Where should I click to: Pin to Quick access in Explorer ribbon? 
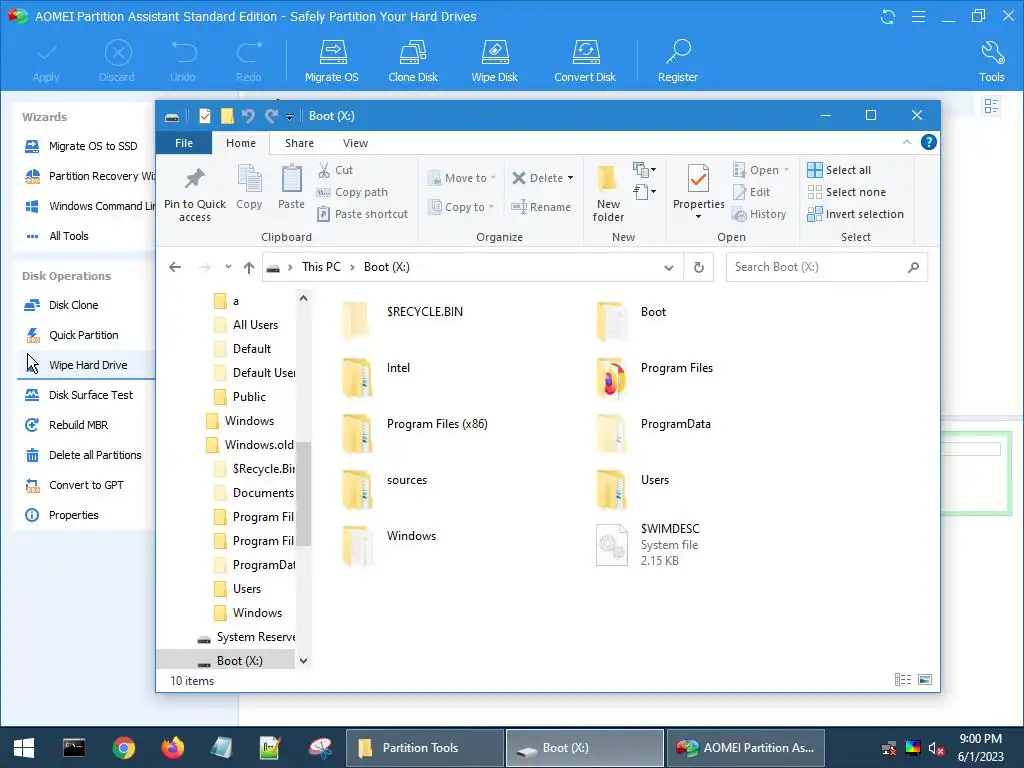coord(195,193)
